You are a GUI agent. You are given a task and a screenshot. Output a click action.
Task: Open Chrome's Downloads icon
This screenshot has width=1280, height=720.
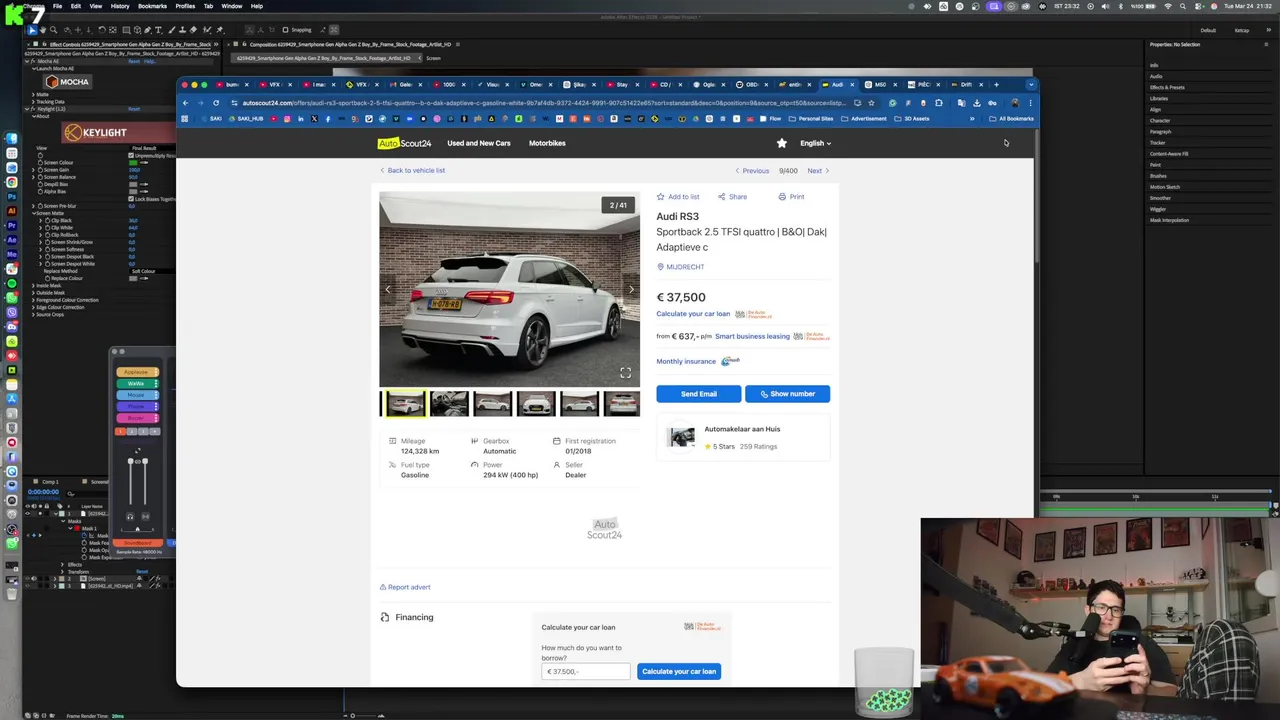pyautogui.click(x=977, y=103)
